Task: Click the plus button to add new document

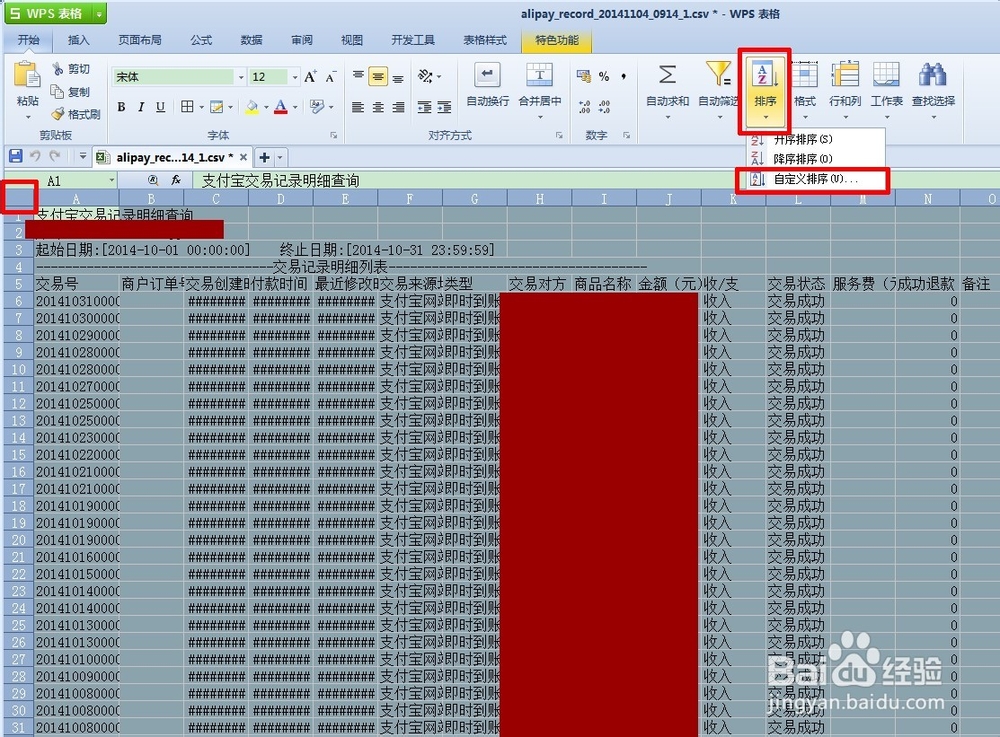Action: pos(264,157)
